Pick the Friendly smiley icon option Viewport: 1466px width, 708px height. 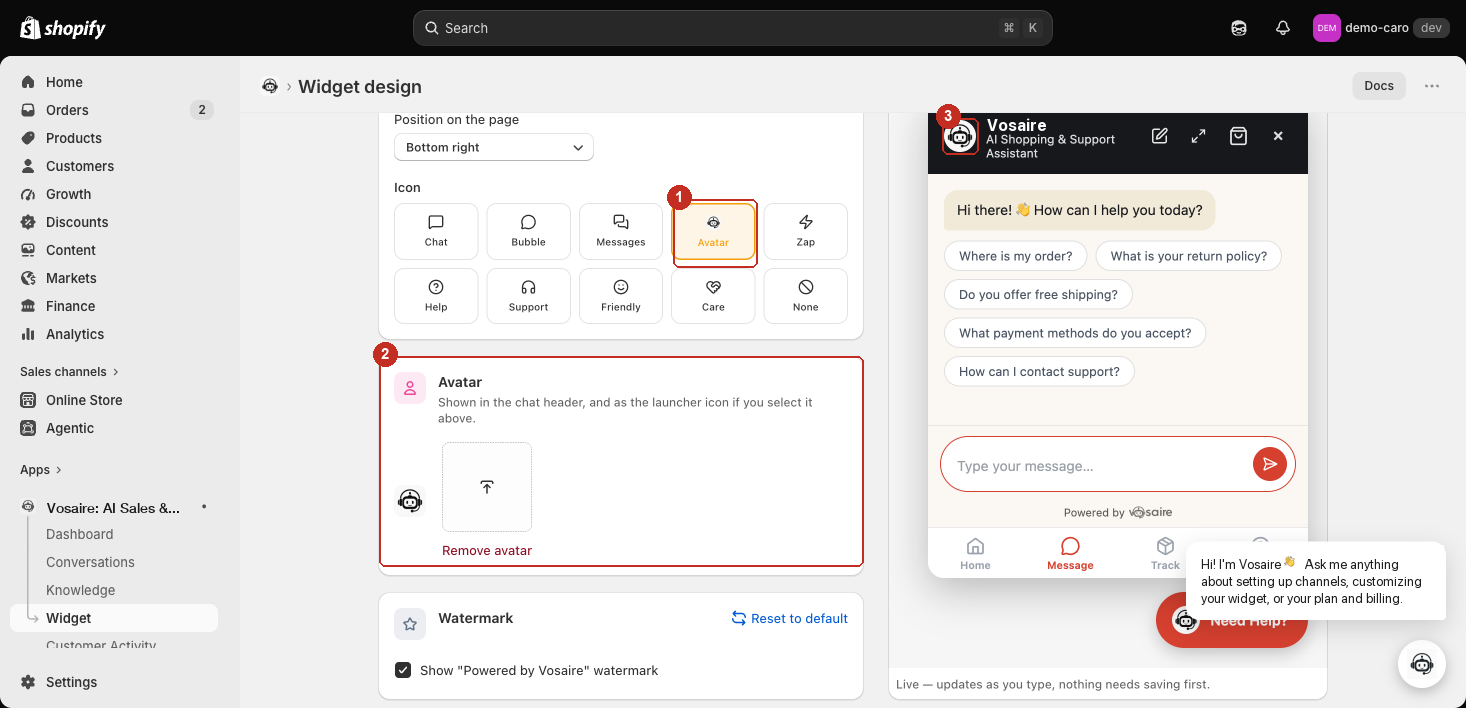(621, 296)
